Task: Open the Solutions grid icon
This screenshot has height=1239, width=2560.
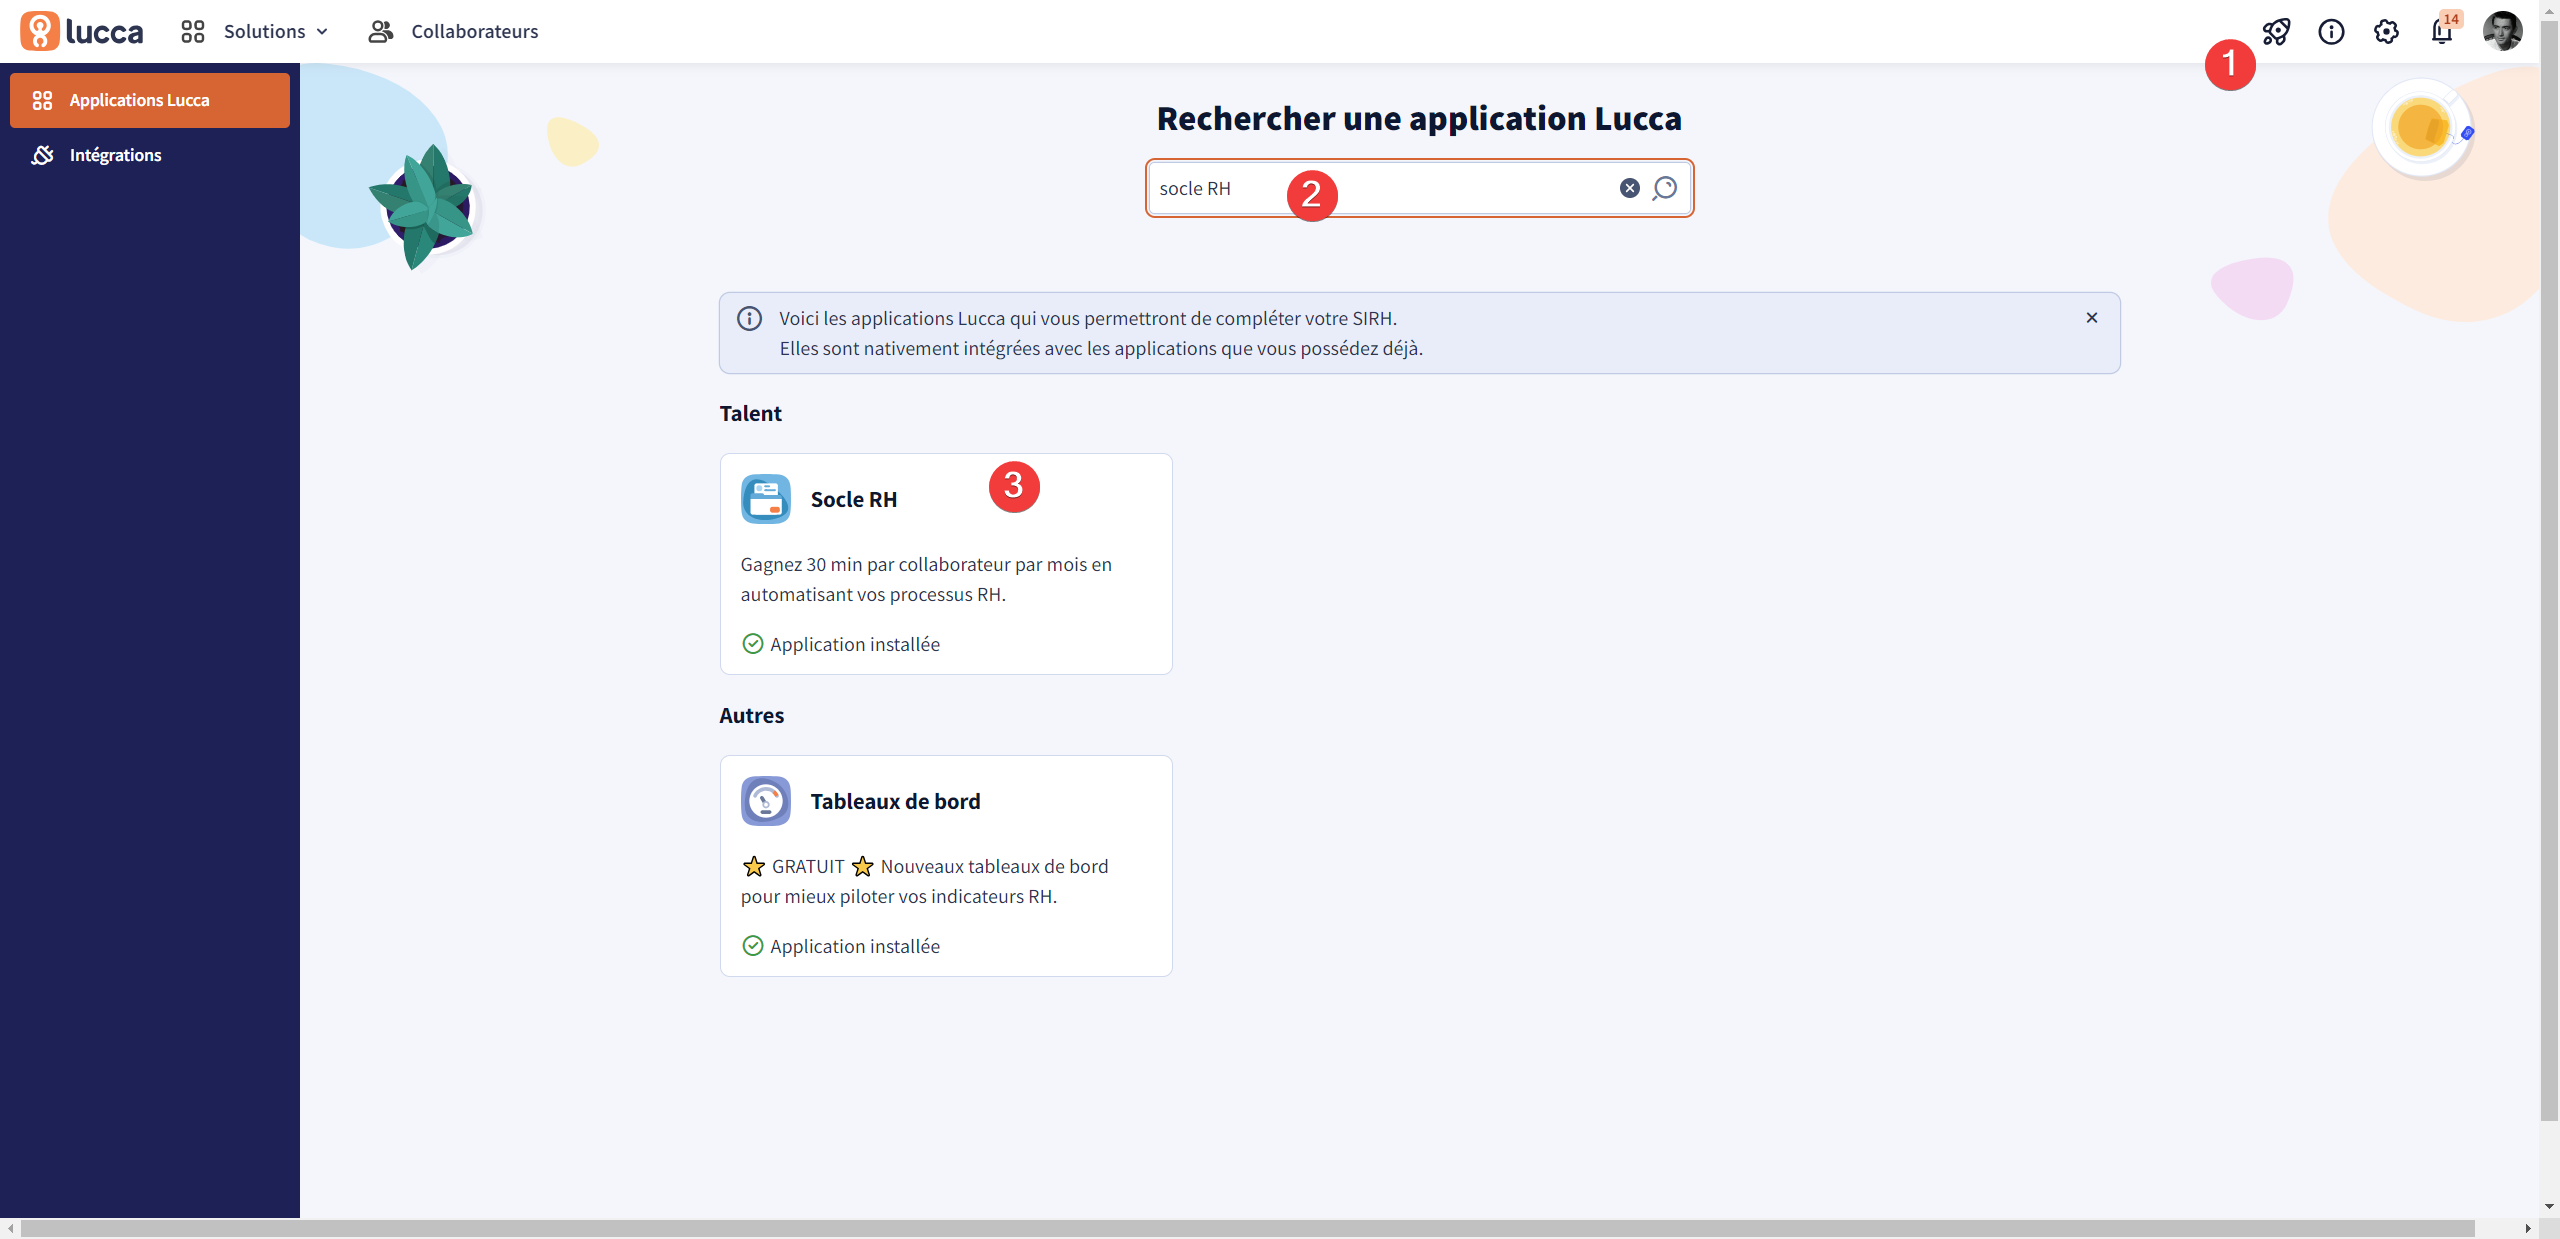Action: tap(193, 32)
